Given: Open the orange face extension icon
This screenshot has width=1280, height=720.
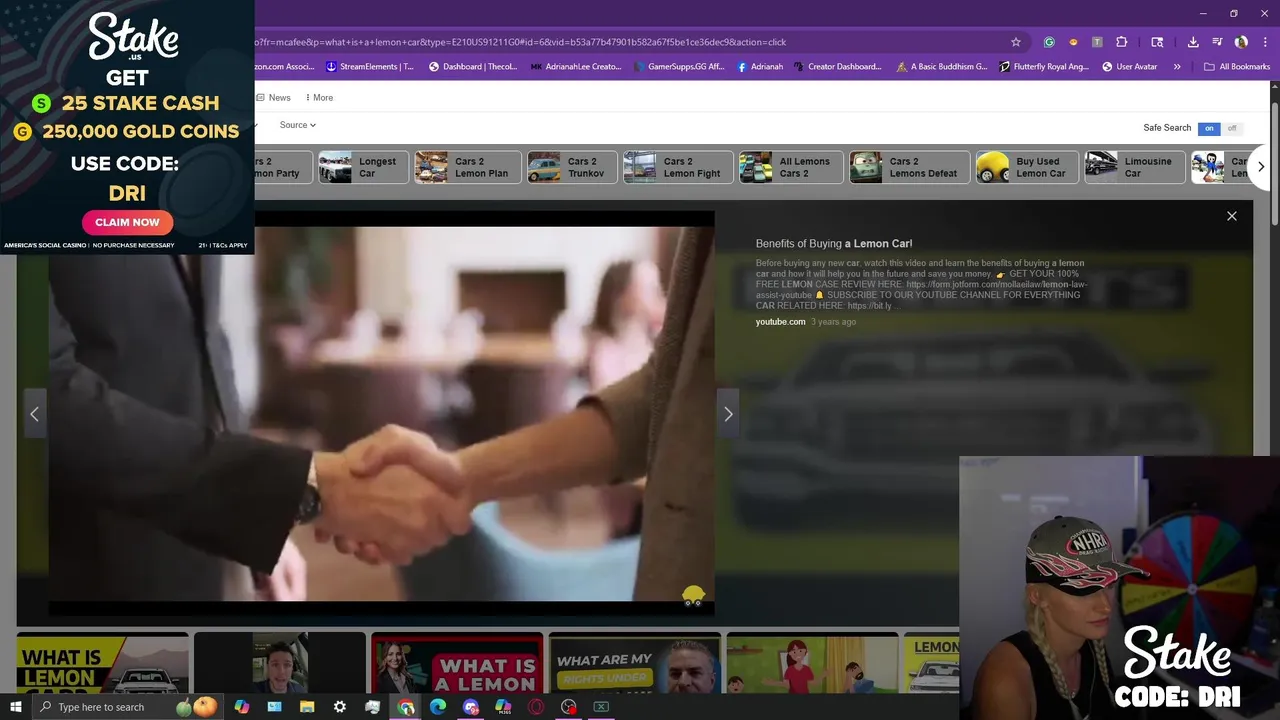Looking at the screenshot, I should click(1073, 42).
